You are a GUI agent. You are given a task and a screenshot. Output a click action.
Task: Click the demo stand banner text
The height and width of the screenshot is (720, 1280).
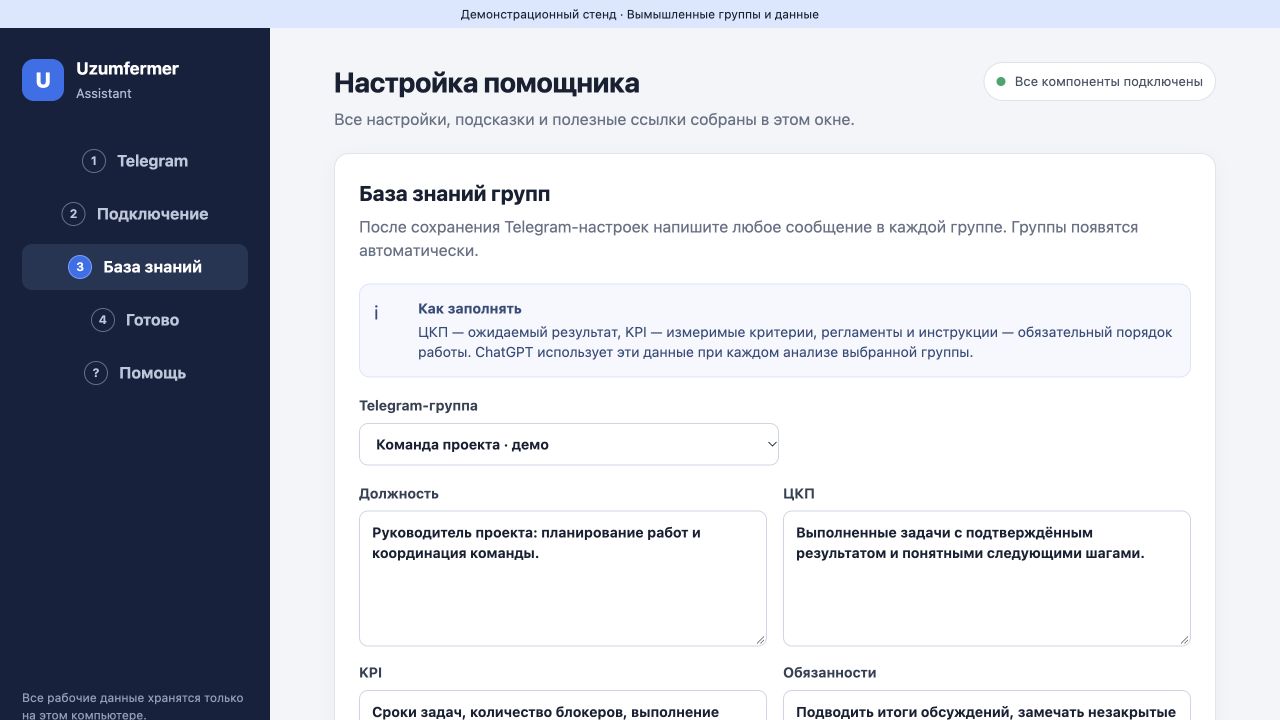[640, 14]
